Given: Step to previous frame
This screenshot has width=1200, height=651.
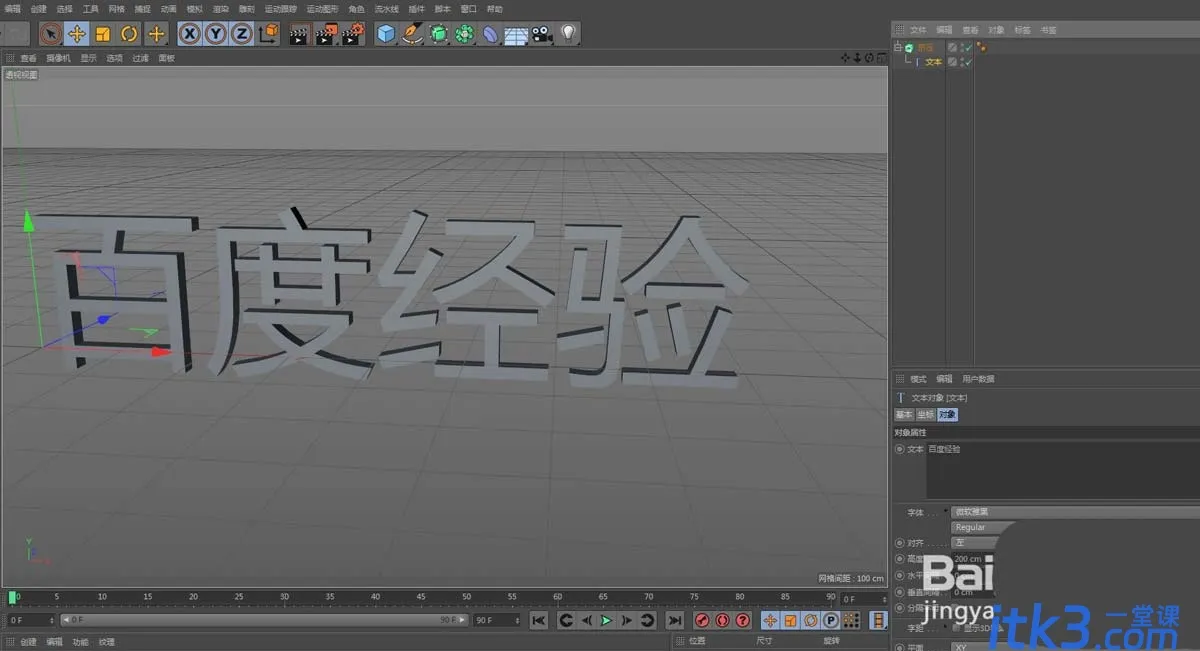Looking at the screenshot, I should [586, 620].
